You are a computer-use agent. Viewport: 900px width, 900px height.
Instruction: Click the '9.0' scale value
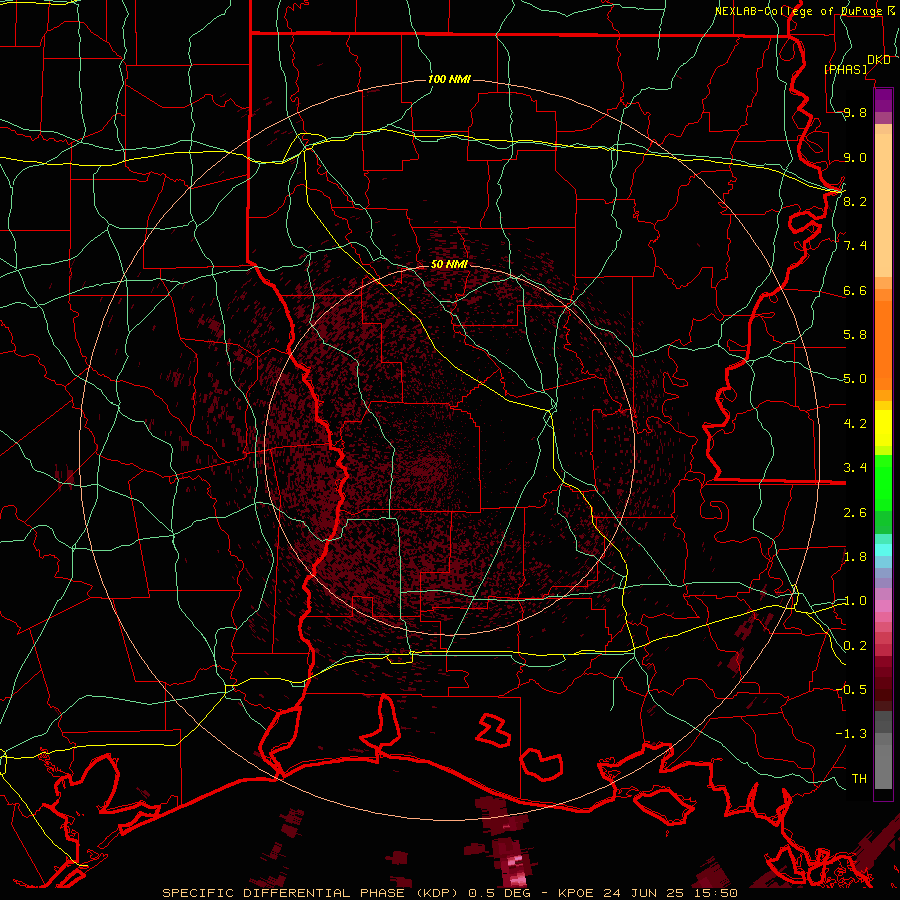click(x=855, y=157)
